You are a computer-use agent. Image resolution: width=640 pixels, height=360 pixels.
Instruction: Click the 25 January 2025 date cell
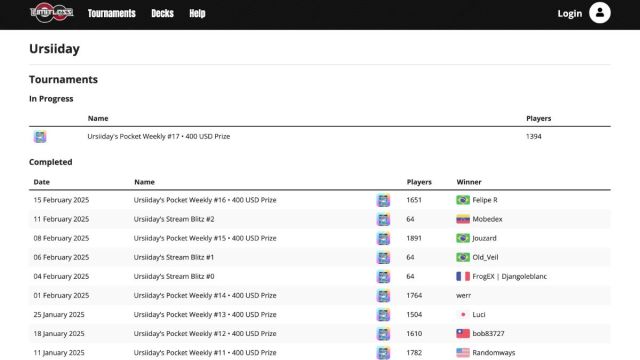(x=59, y=315)
